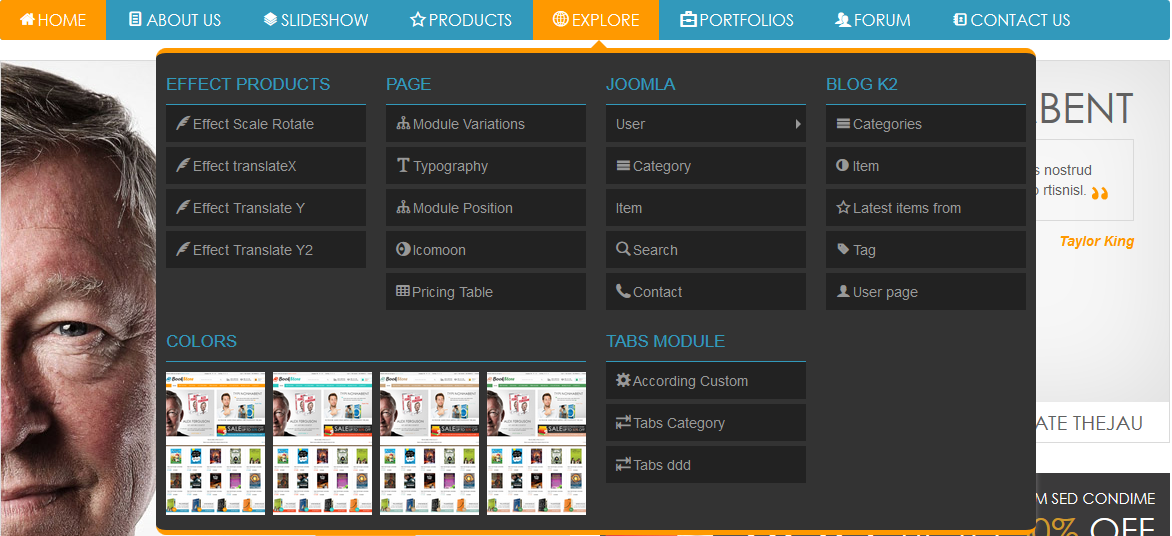This screenshot has width=1172, height=536.
Task: Select the fourth green color scheme thumbnail
Action: pos(536,443)
